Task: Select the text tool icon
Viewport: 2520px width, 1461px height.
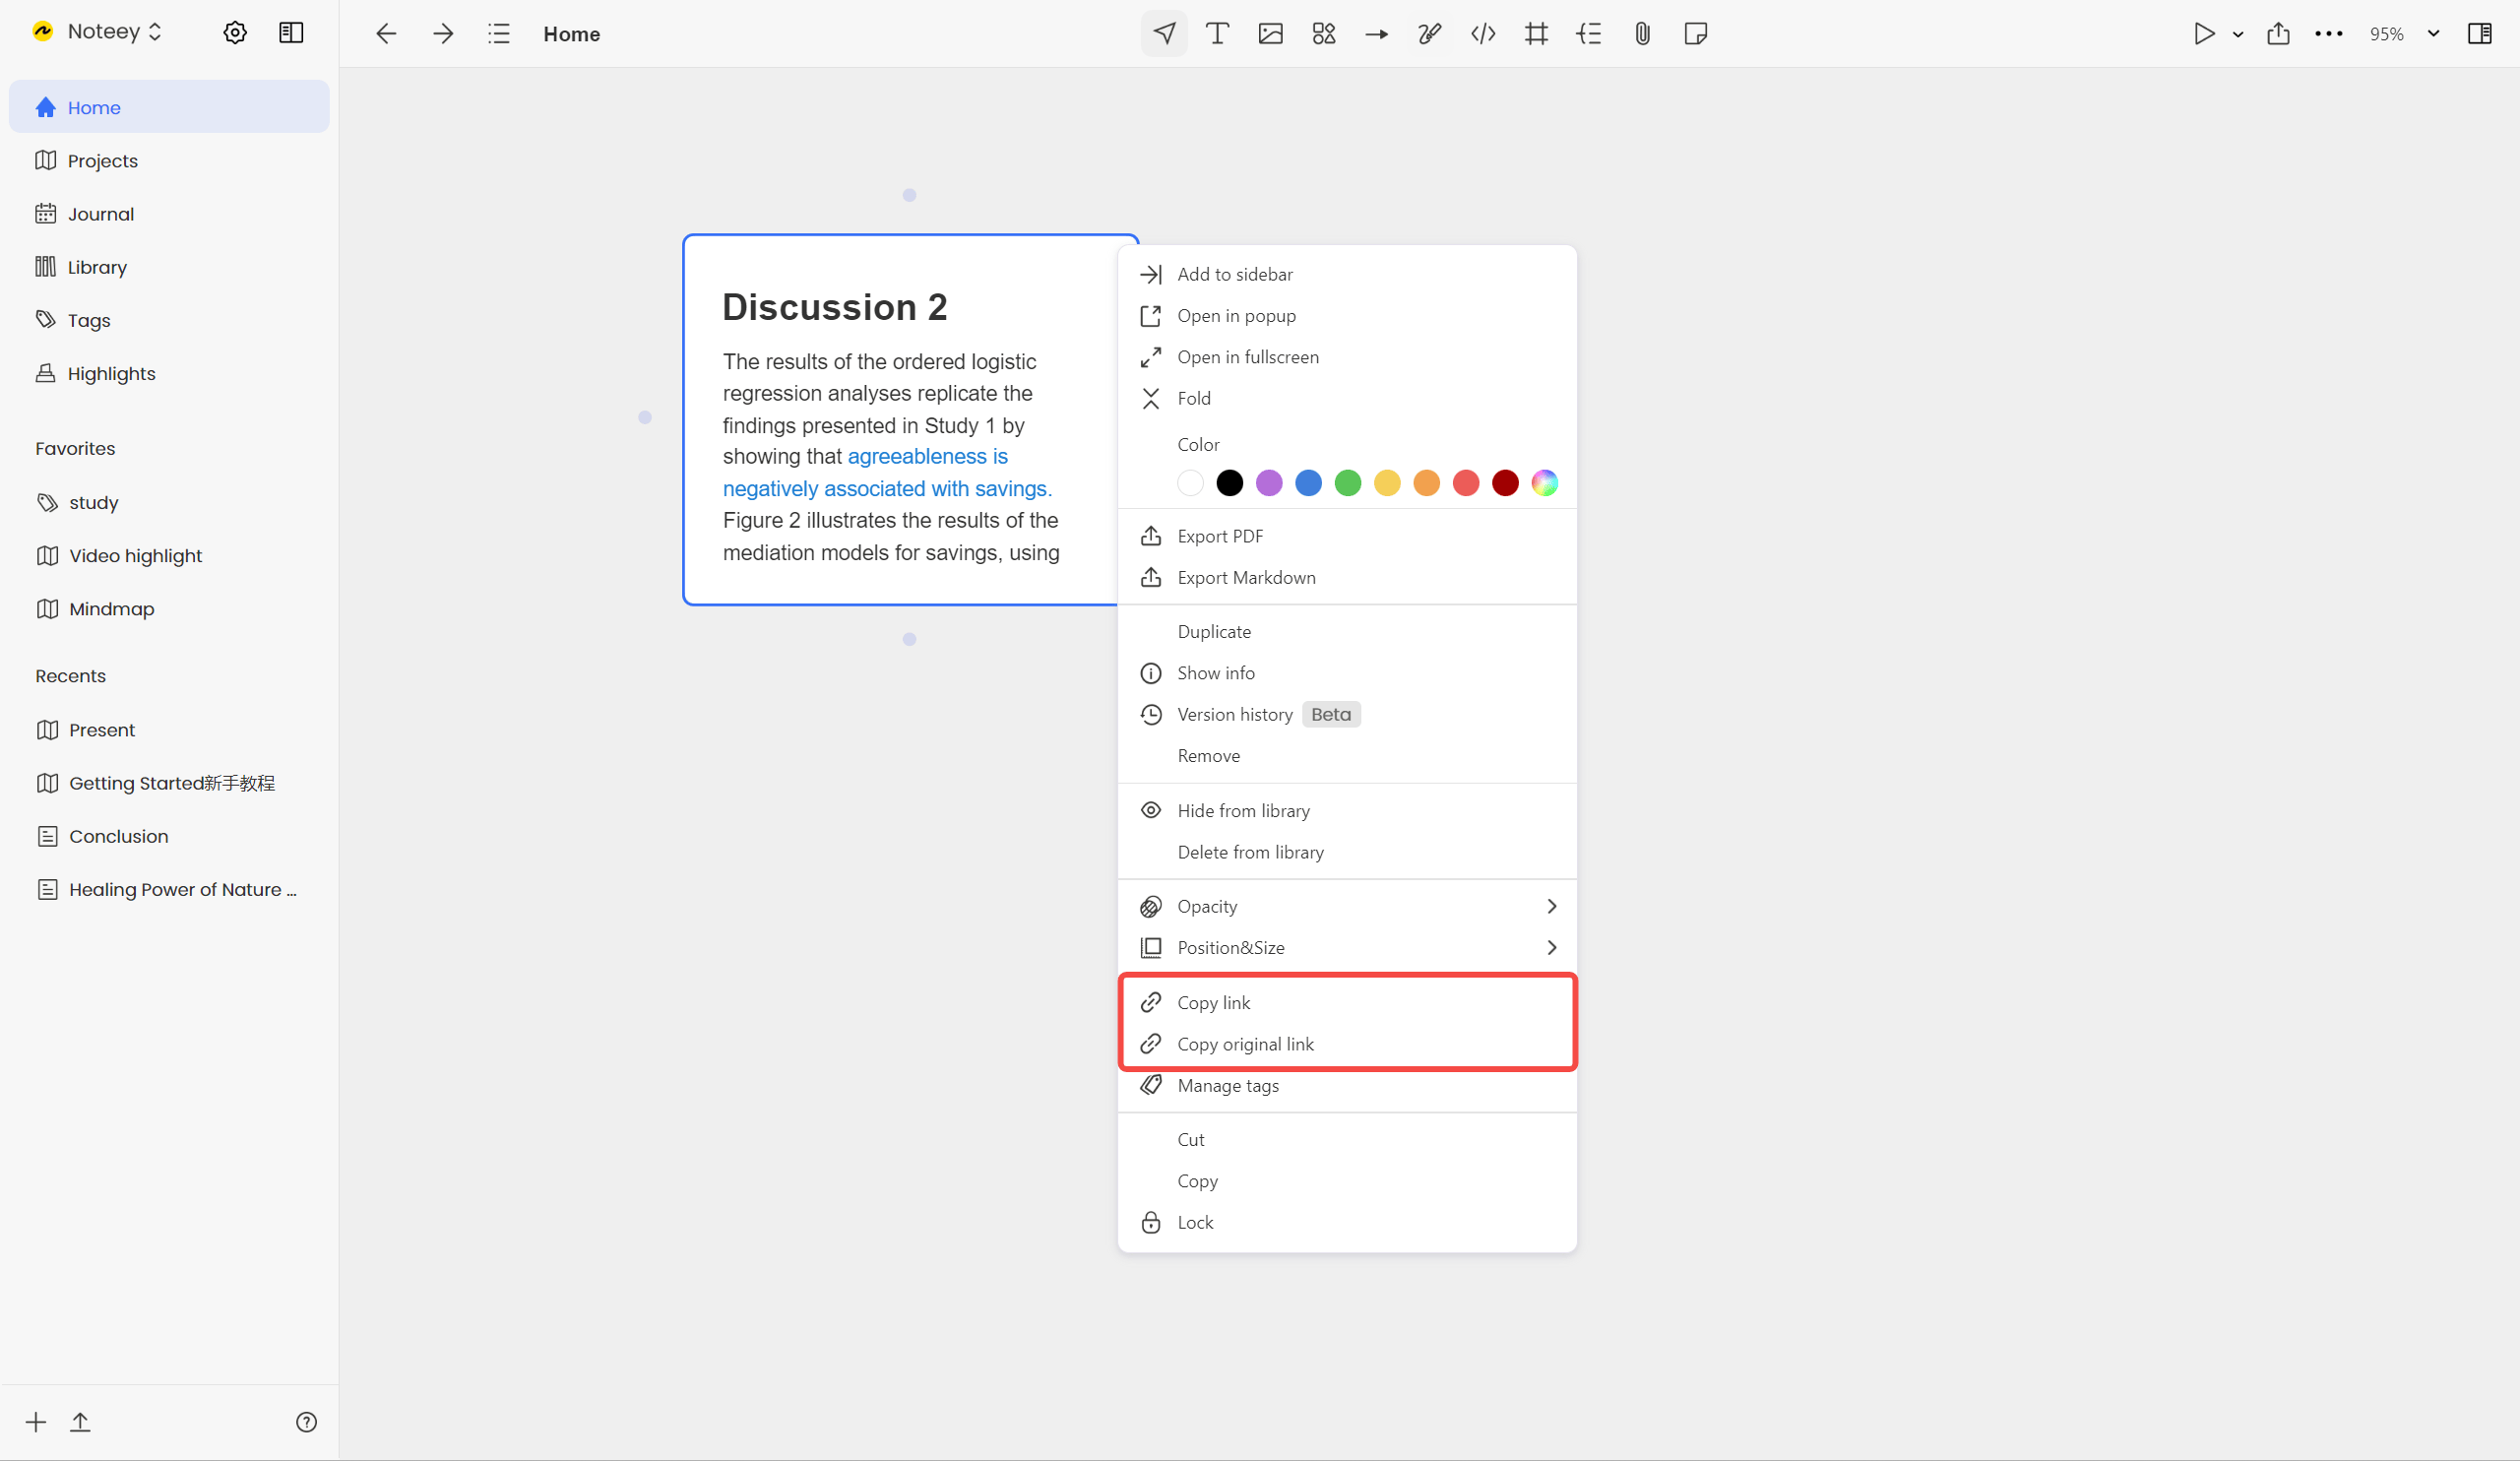Action: click(x=1218, y=33)
